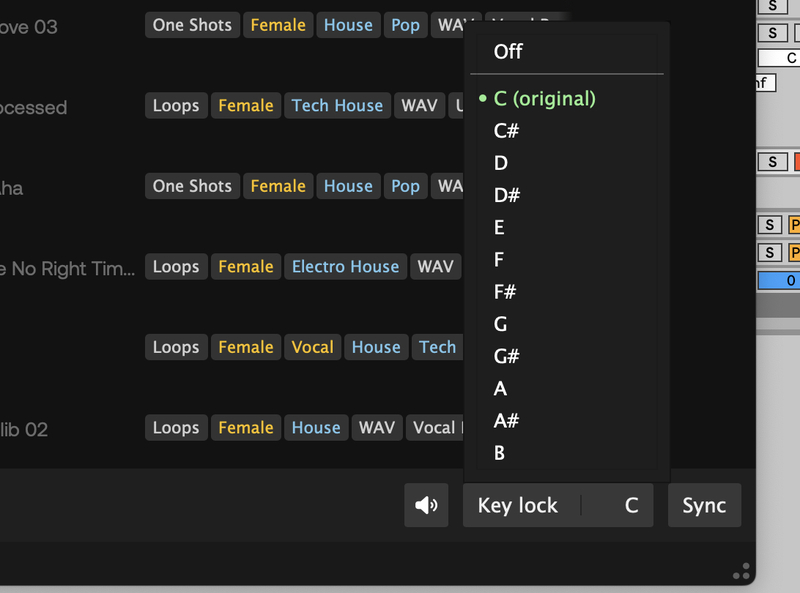Pick the D# key option
The height and width of the screenshot is (593, 800).
pos(507,195)
